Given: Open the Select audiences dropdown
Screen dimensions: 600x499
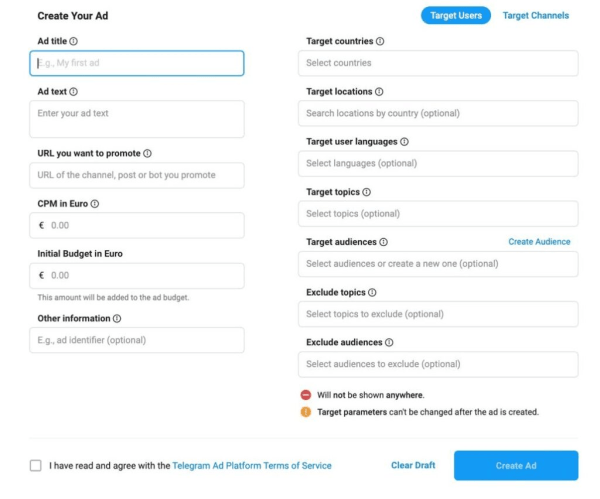Looking at the screenshot, I should tap(438, 264).
